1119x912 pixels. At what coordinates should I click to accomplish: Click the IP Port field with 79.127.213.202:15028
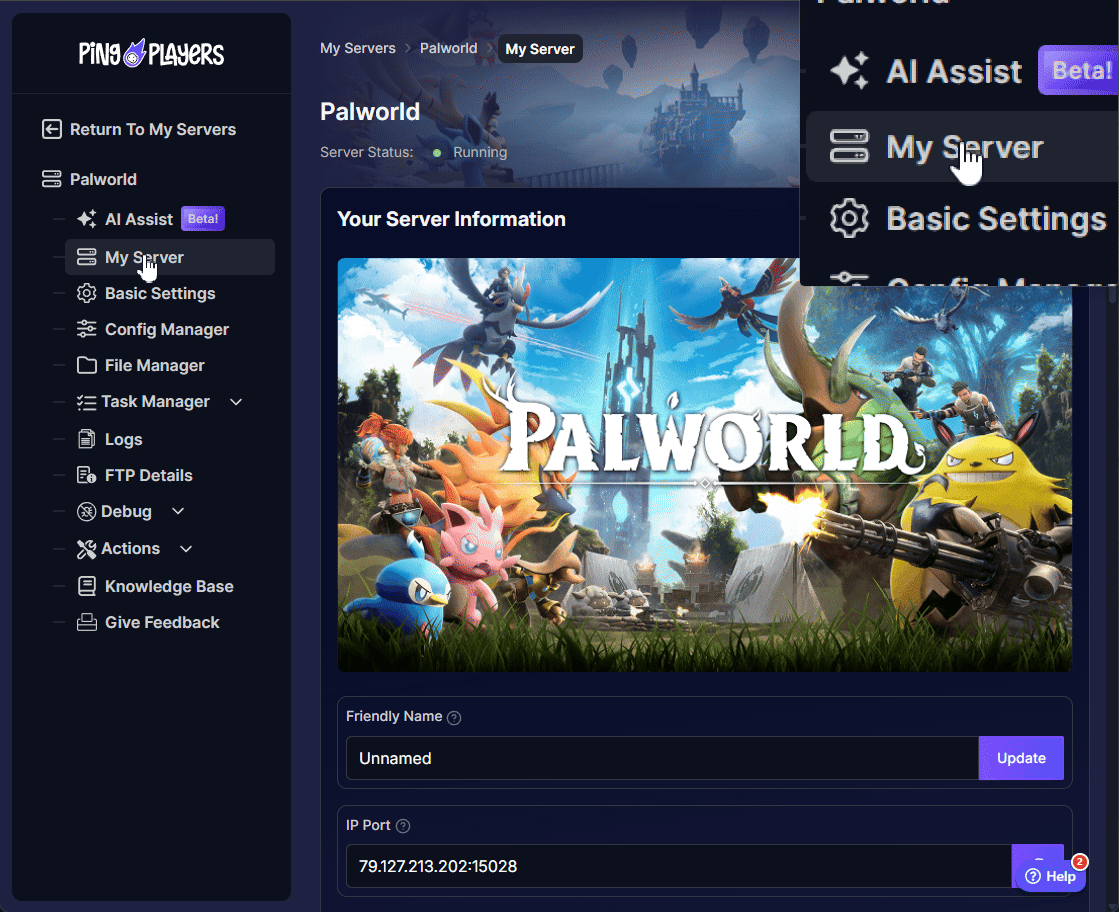(x=679, y=866)
